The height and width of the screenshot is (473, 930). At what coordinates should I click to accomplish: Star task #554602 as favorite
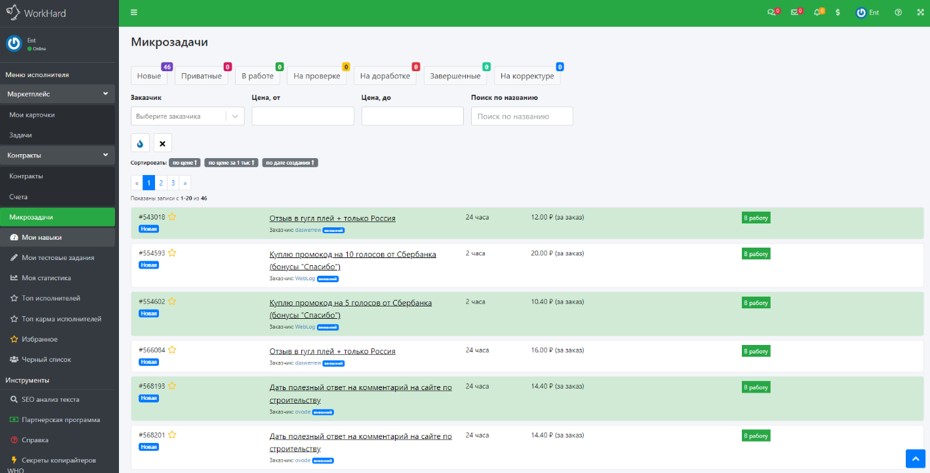click(x=172, y=301)
